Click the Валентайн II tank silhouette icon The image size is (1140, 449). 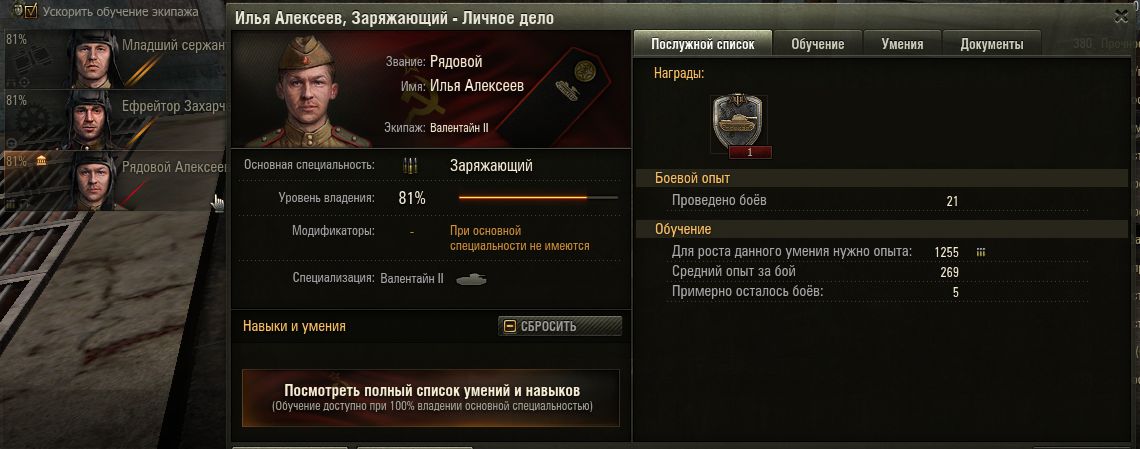[x=471, y=278]
